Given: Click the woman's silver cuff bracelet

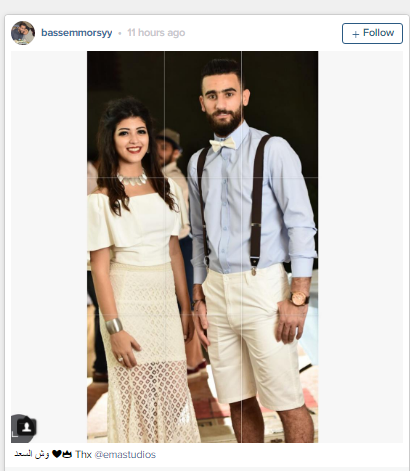Looking at the screenshot, I should (x=114, y=326).
